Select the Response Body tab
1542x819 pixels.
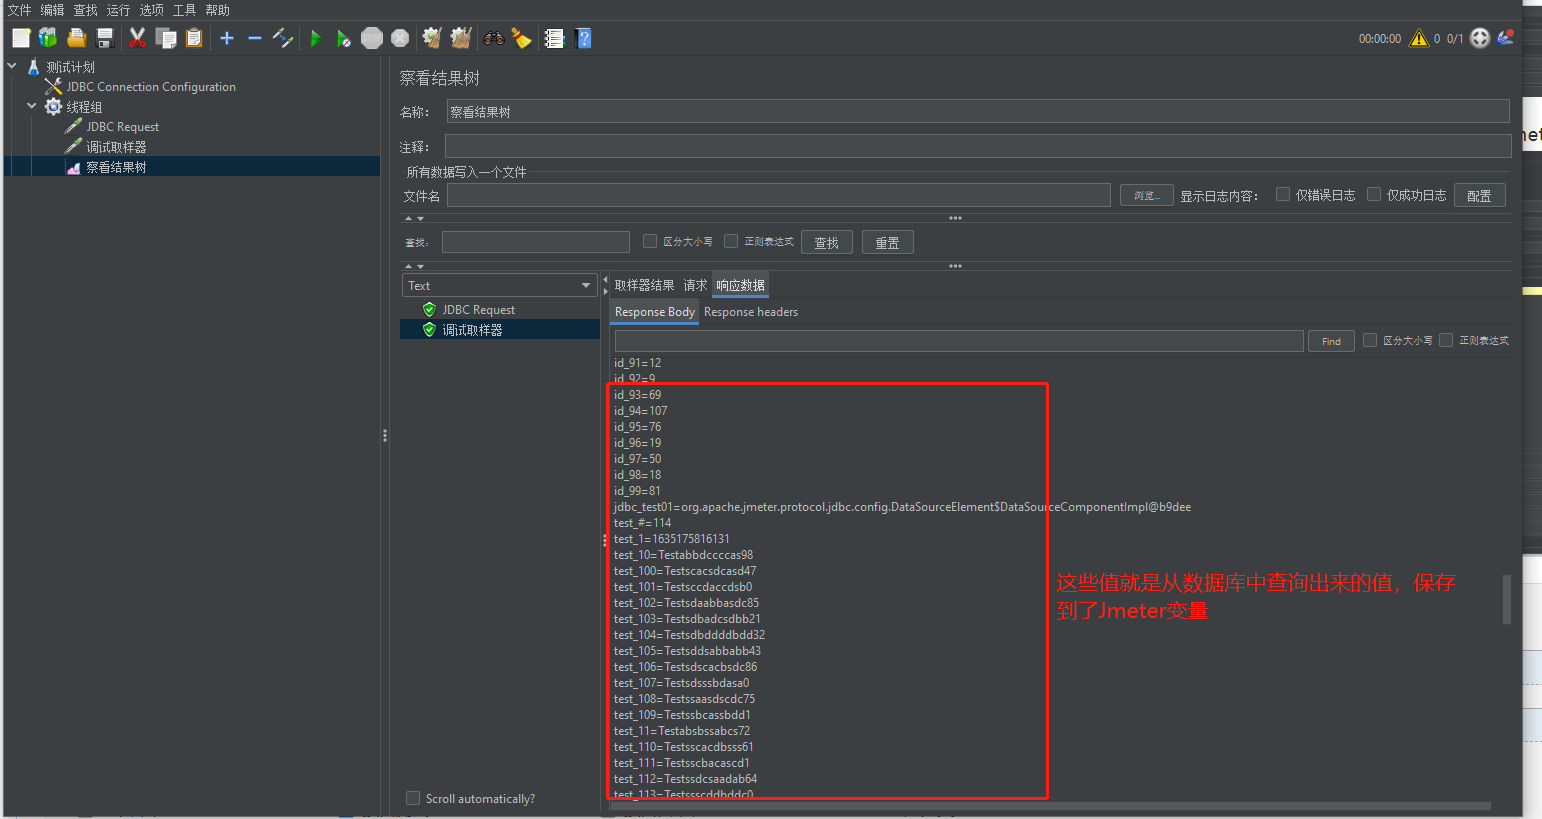pos(654,312)
